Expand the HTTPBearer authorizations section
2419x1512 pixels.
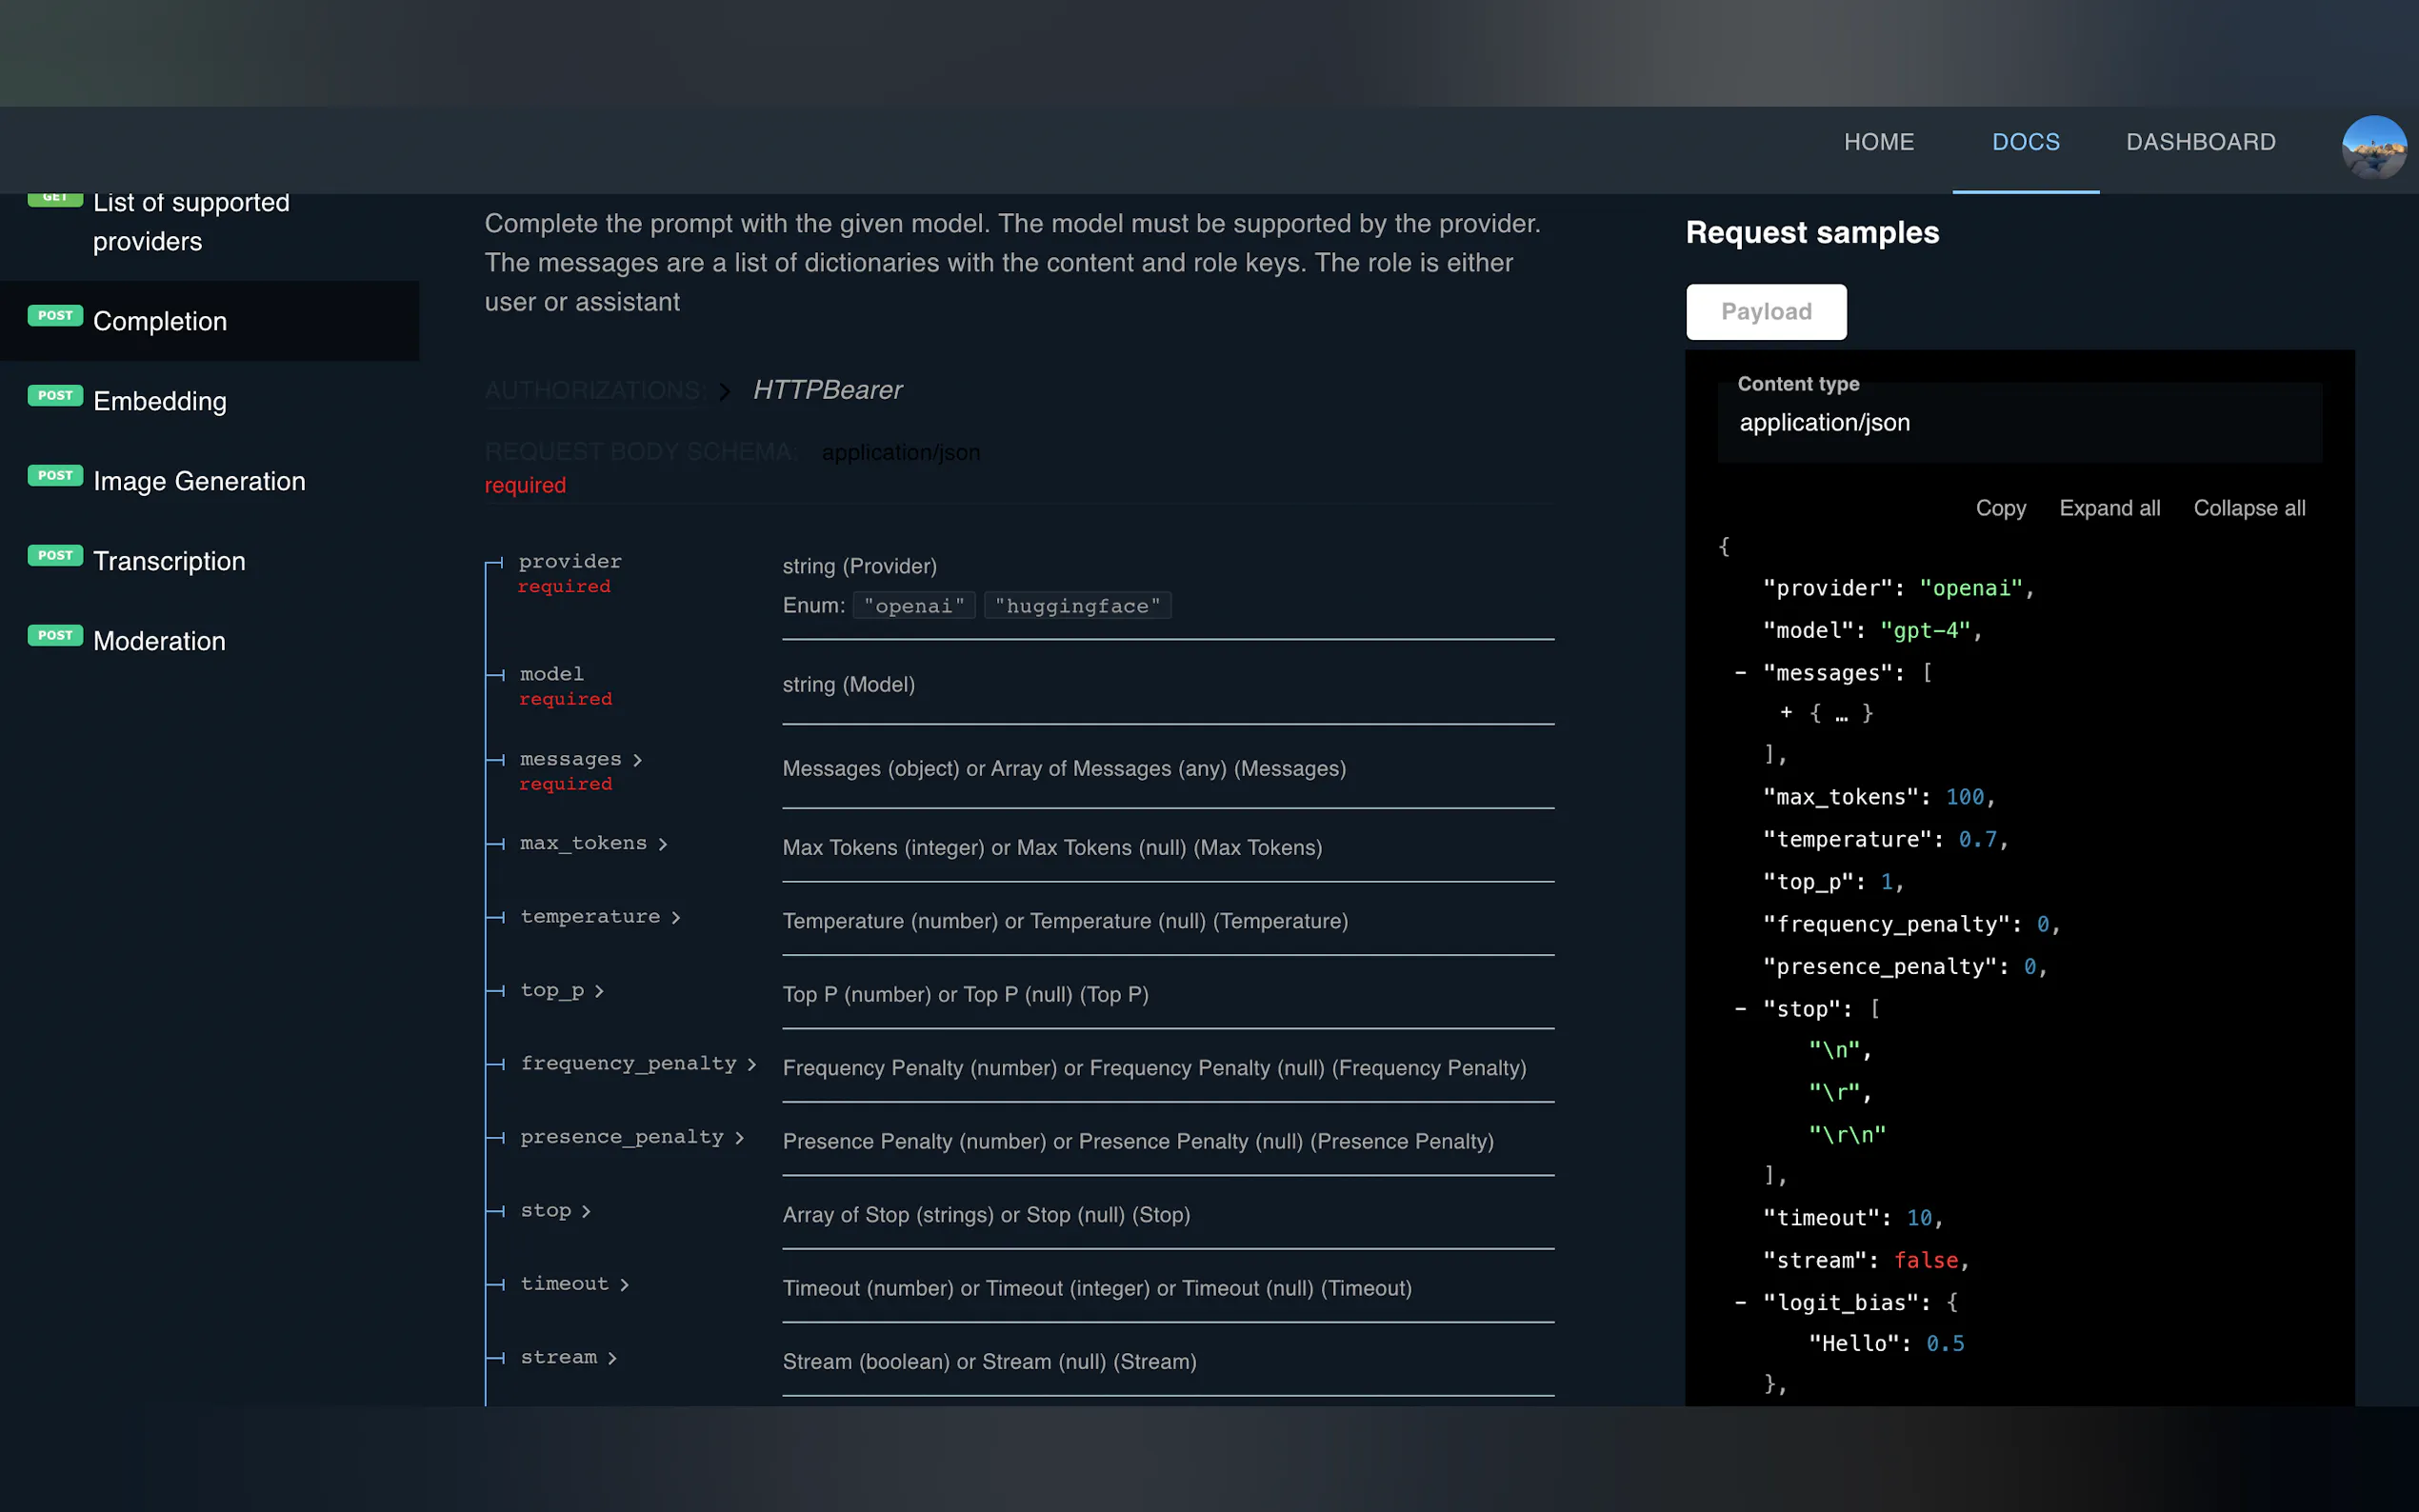tap(725, 391)
